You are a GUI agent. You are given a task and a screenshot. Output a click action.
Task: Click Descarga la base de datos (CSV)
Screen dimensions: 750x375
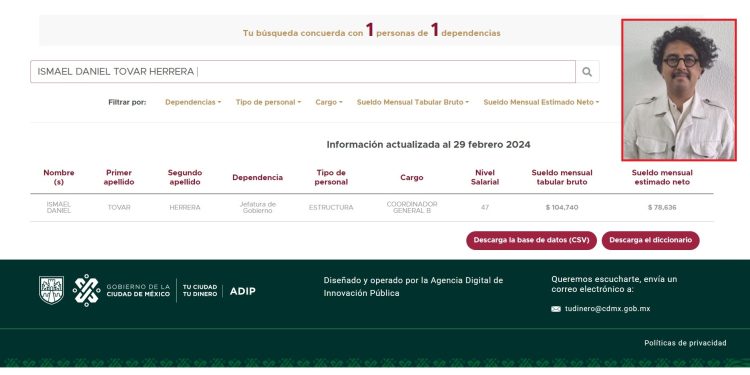531,240
